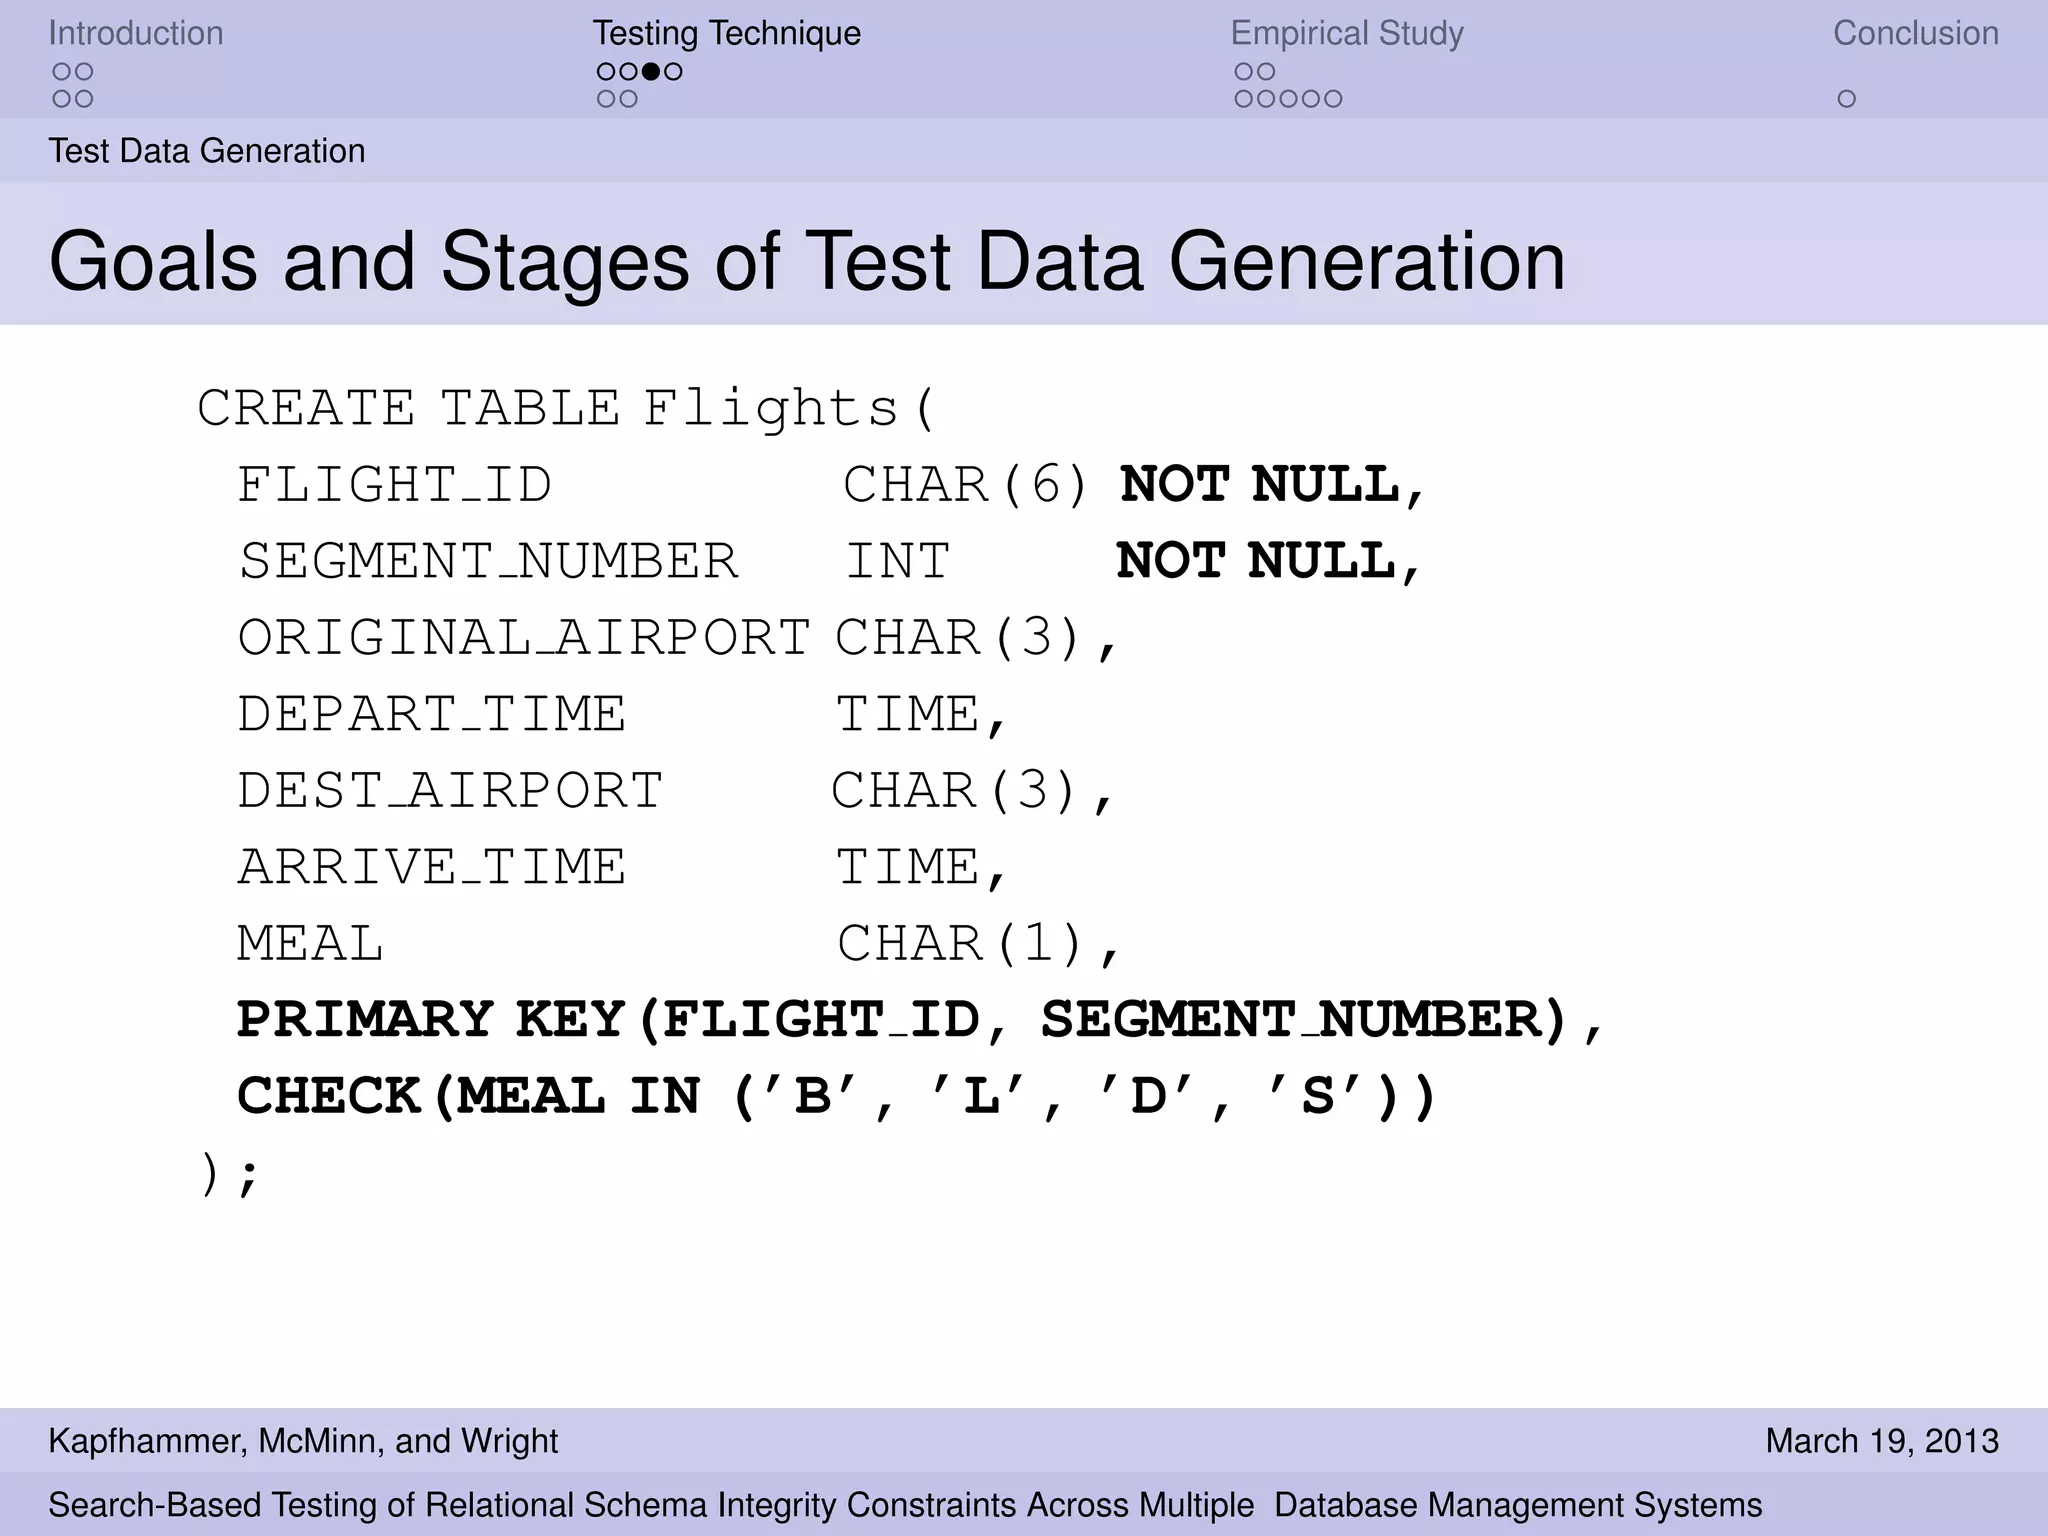Click the ARRIVE_TIME column name
The width and height of the screenshot is (2048, 1536).
point(431,867)
